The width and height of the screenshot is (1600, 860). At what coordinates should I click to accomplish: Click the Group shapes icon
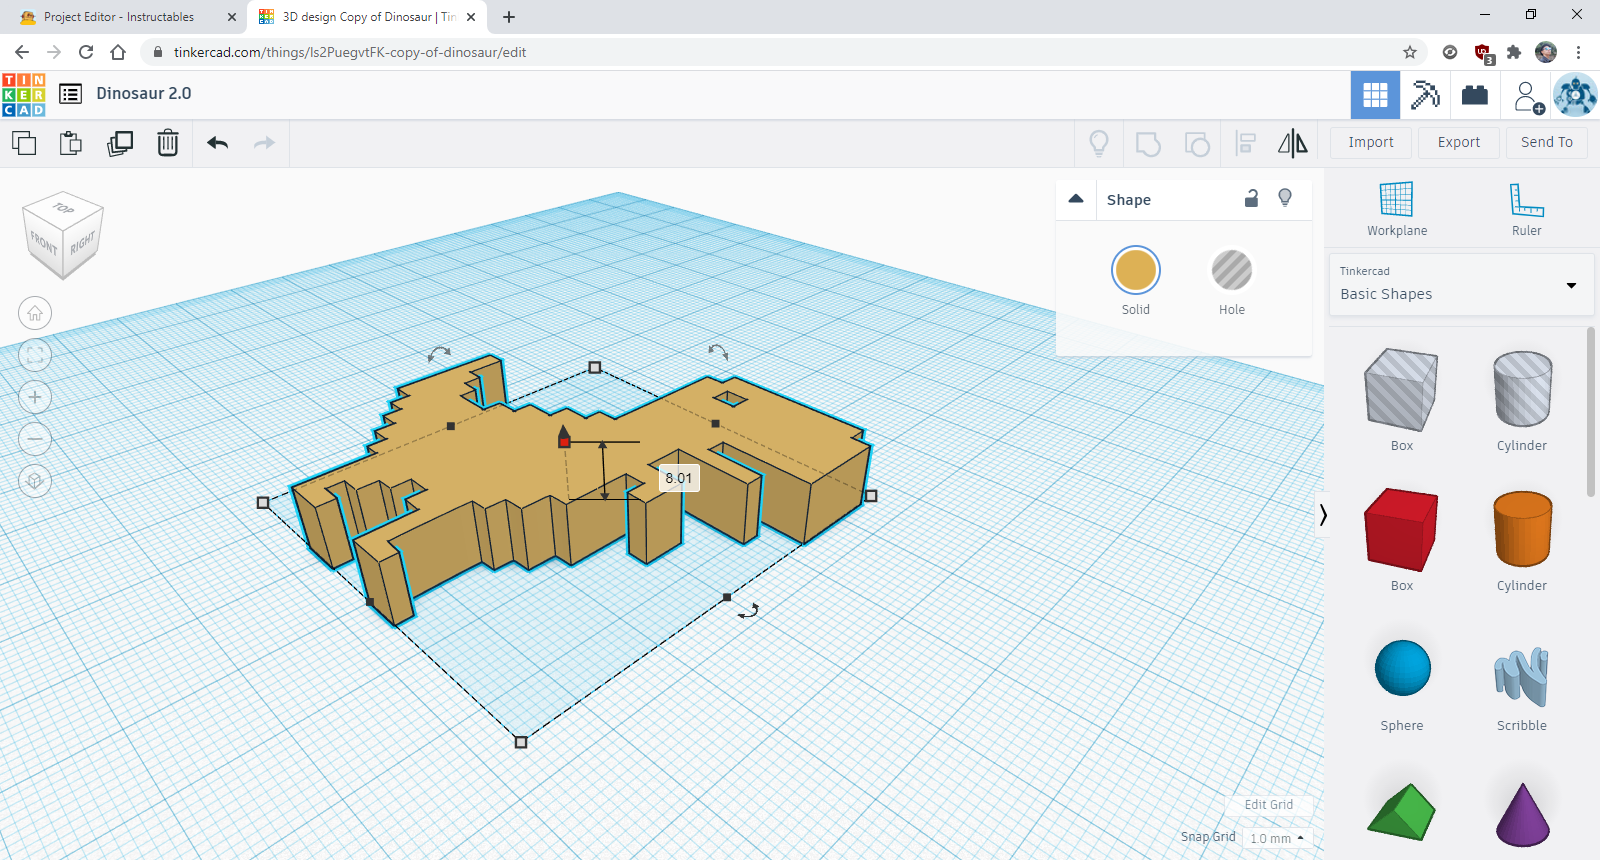(1148, 144)
